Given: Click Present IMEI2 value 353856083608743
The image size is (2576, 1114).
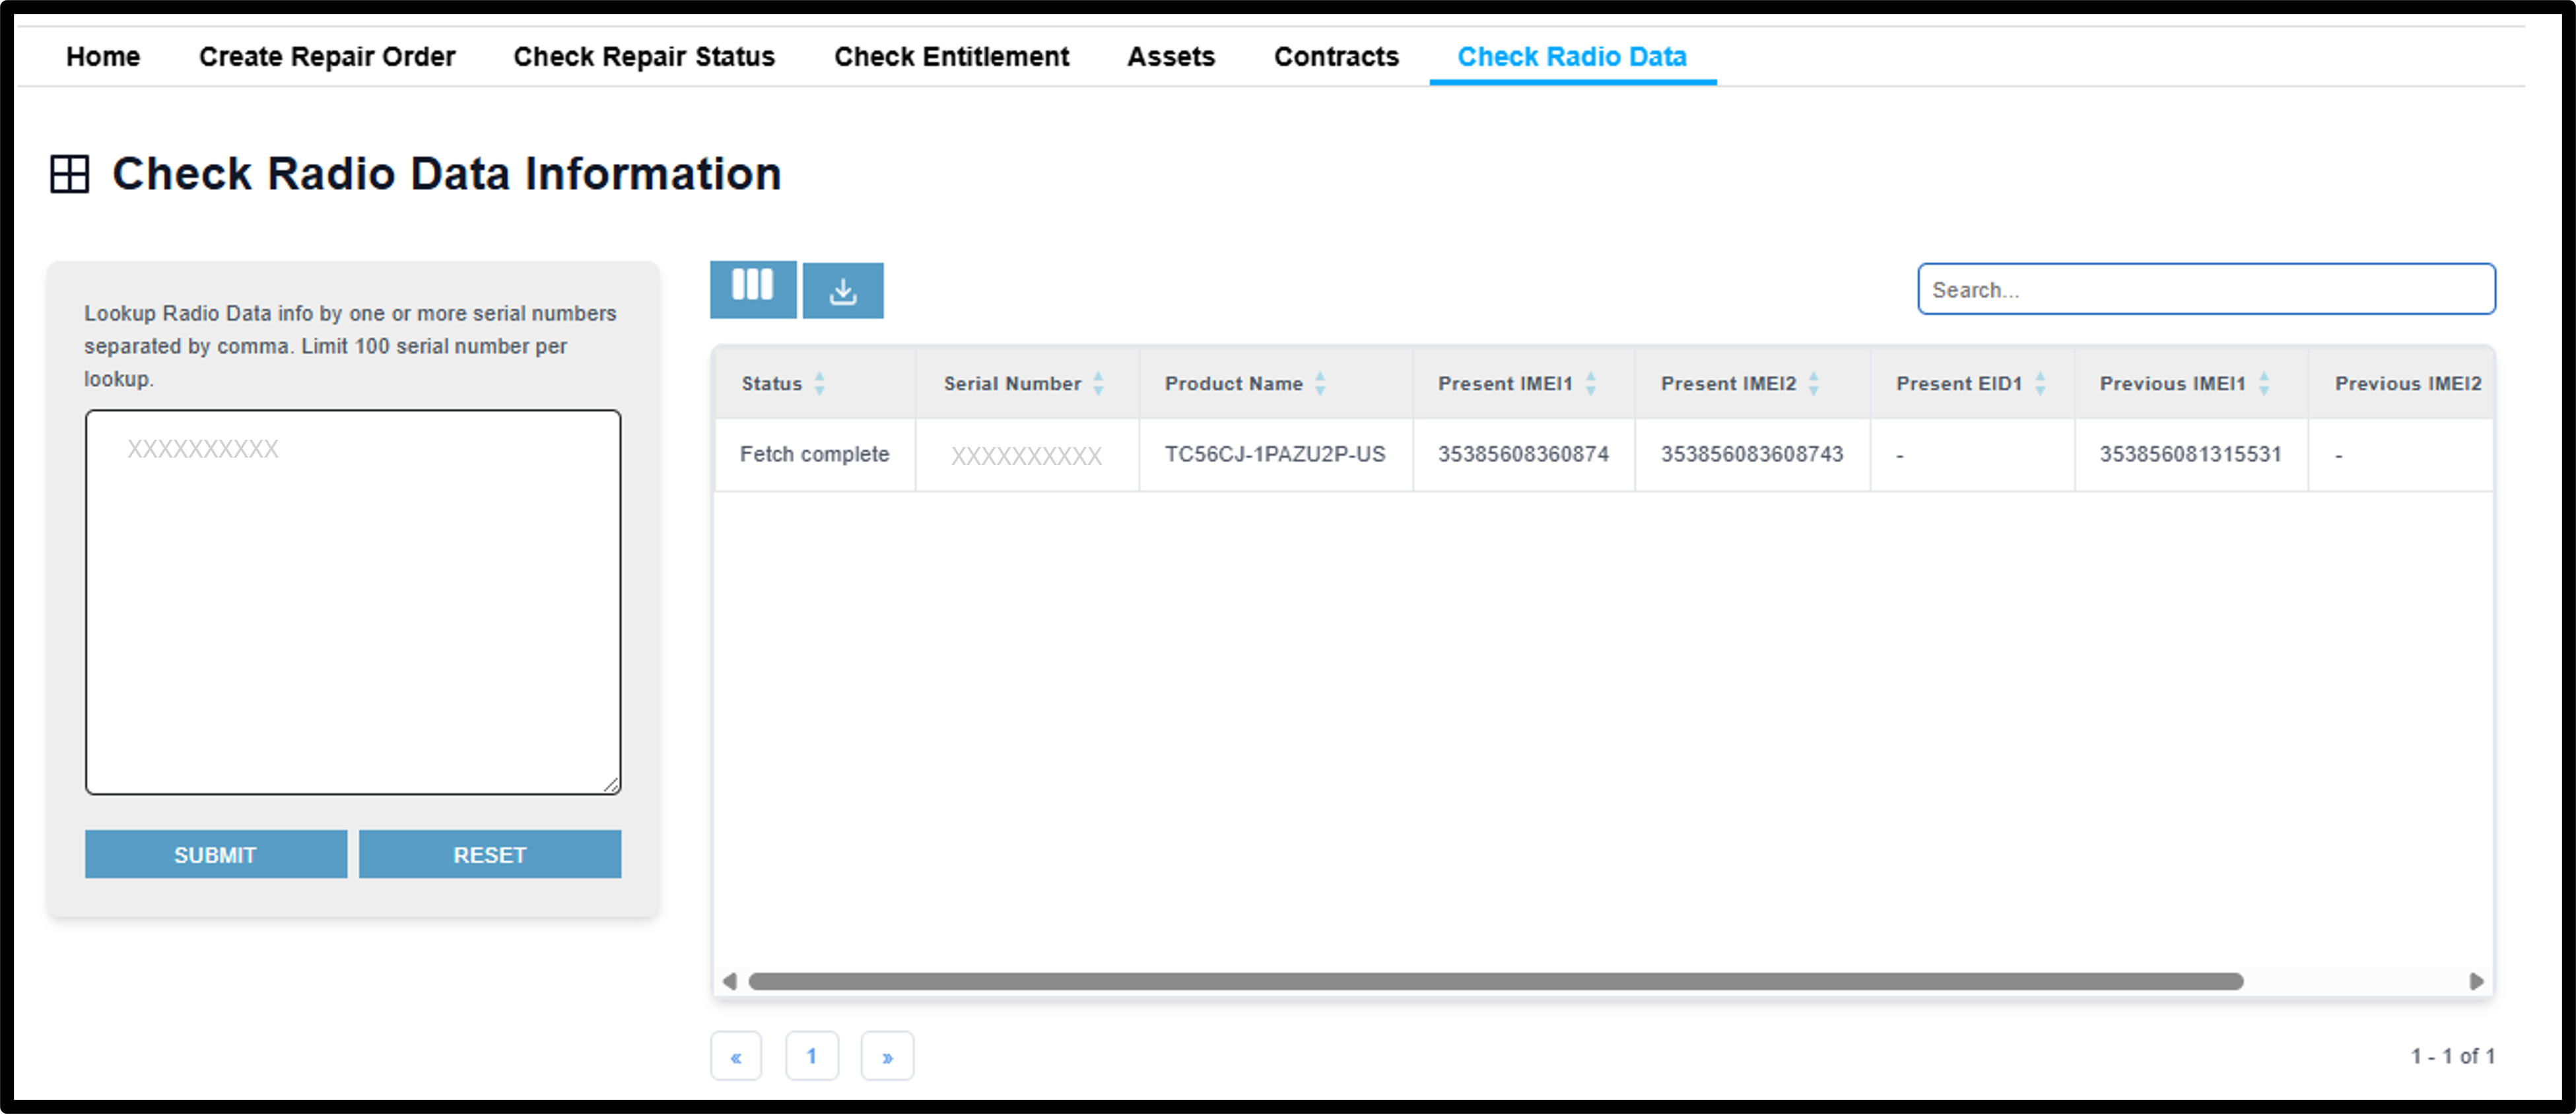Looking at the screenshot, I should [1752, 454].
